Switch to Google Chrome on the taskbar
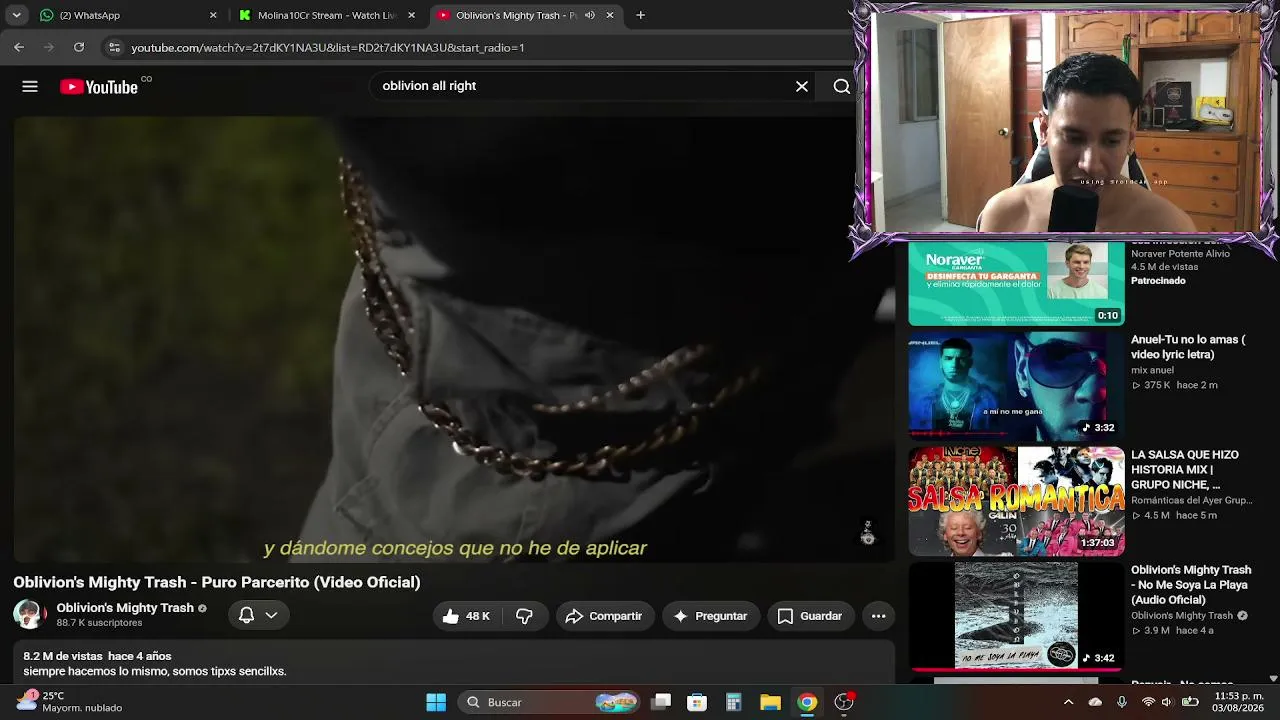Screen dimensions: 1280x720 pos(806,702)
